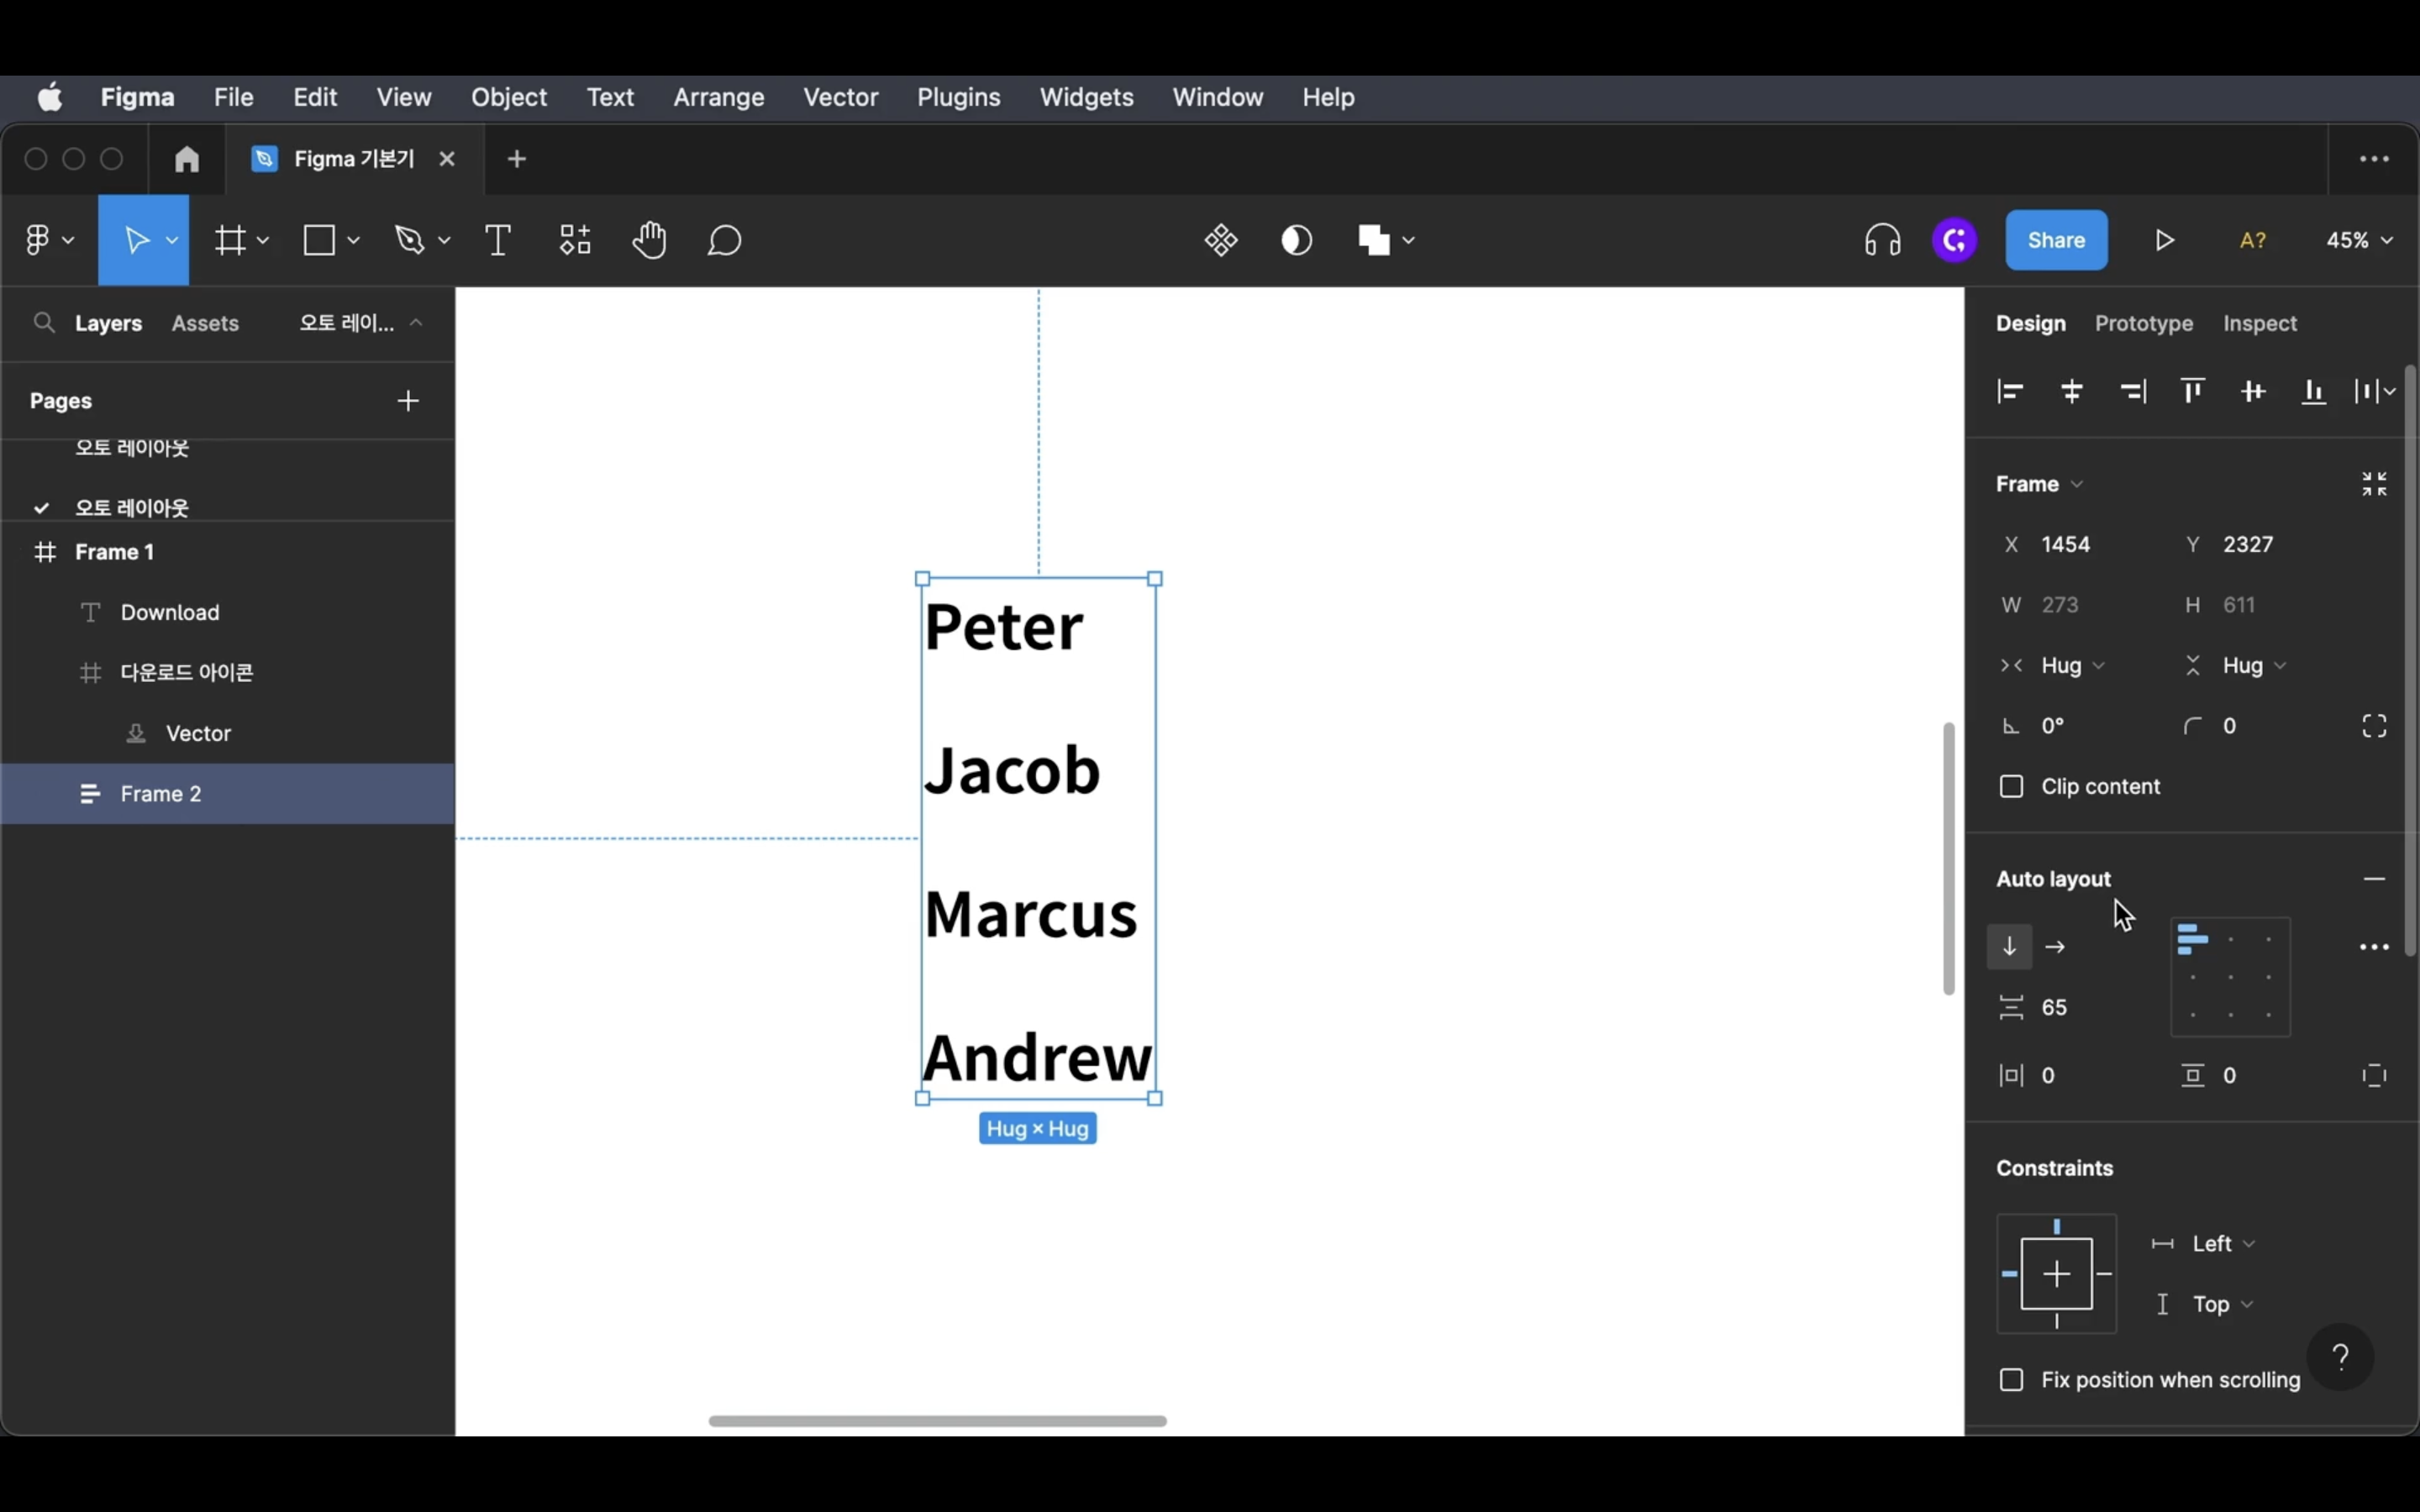
Task: Click the audio headphones icon
Action: click(x=1882, y=241)
